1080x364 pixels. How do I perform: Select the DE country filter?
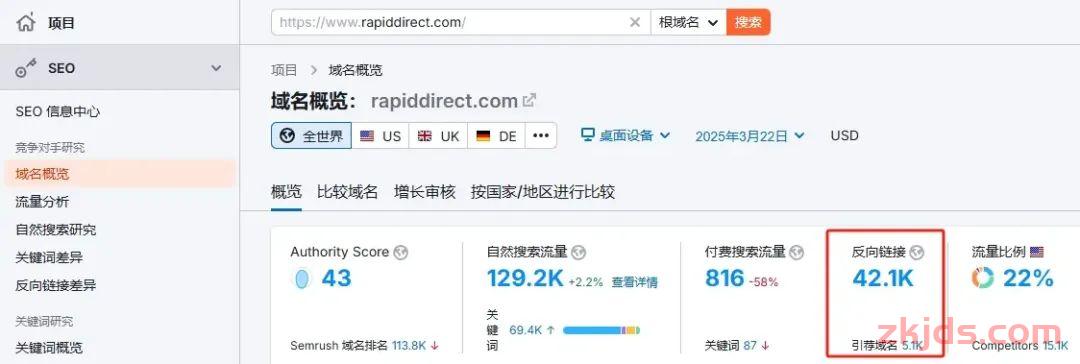click(496, 136)
